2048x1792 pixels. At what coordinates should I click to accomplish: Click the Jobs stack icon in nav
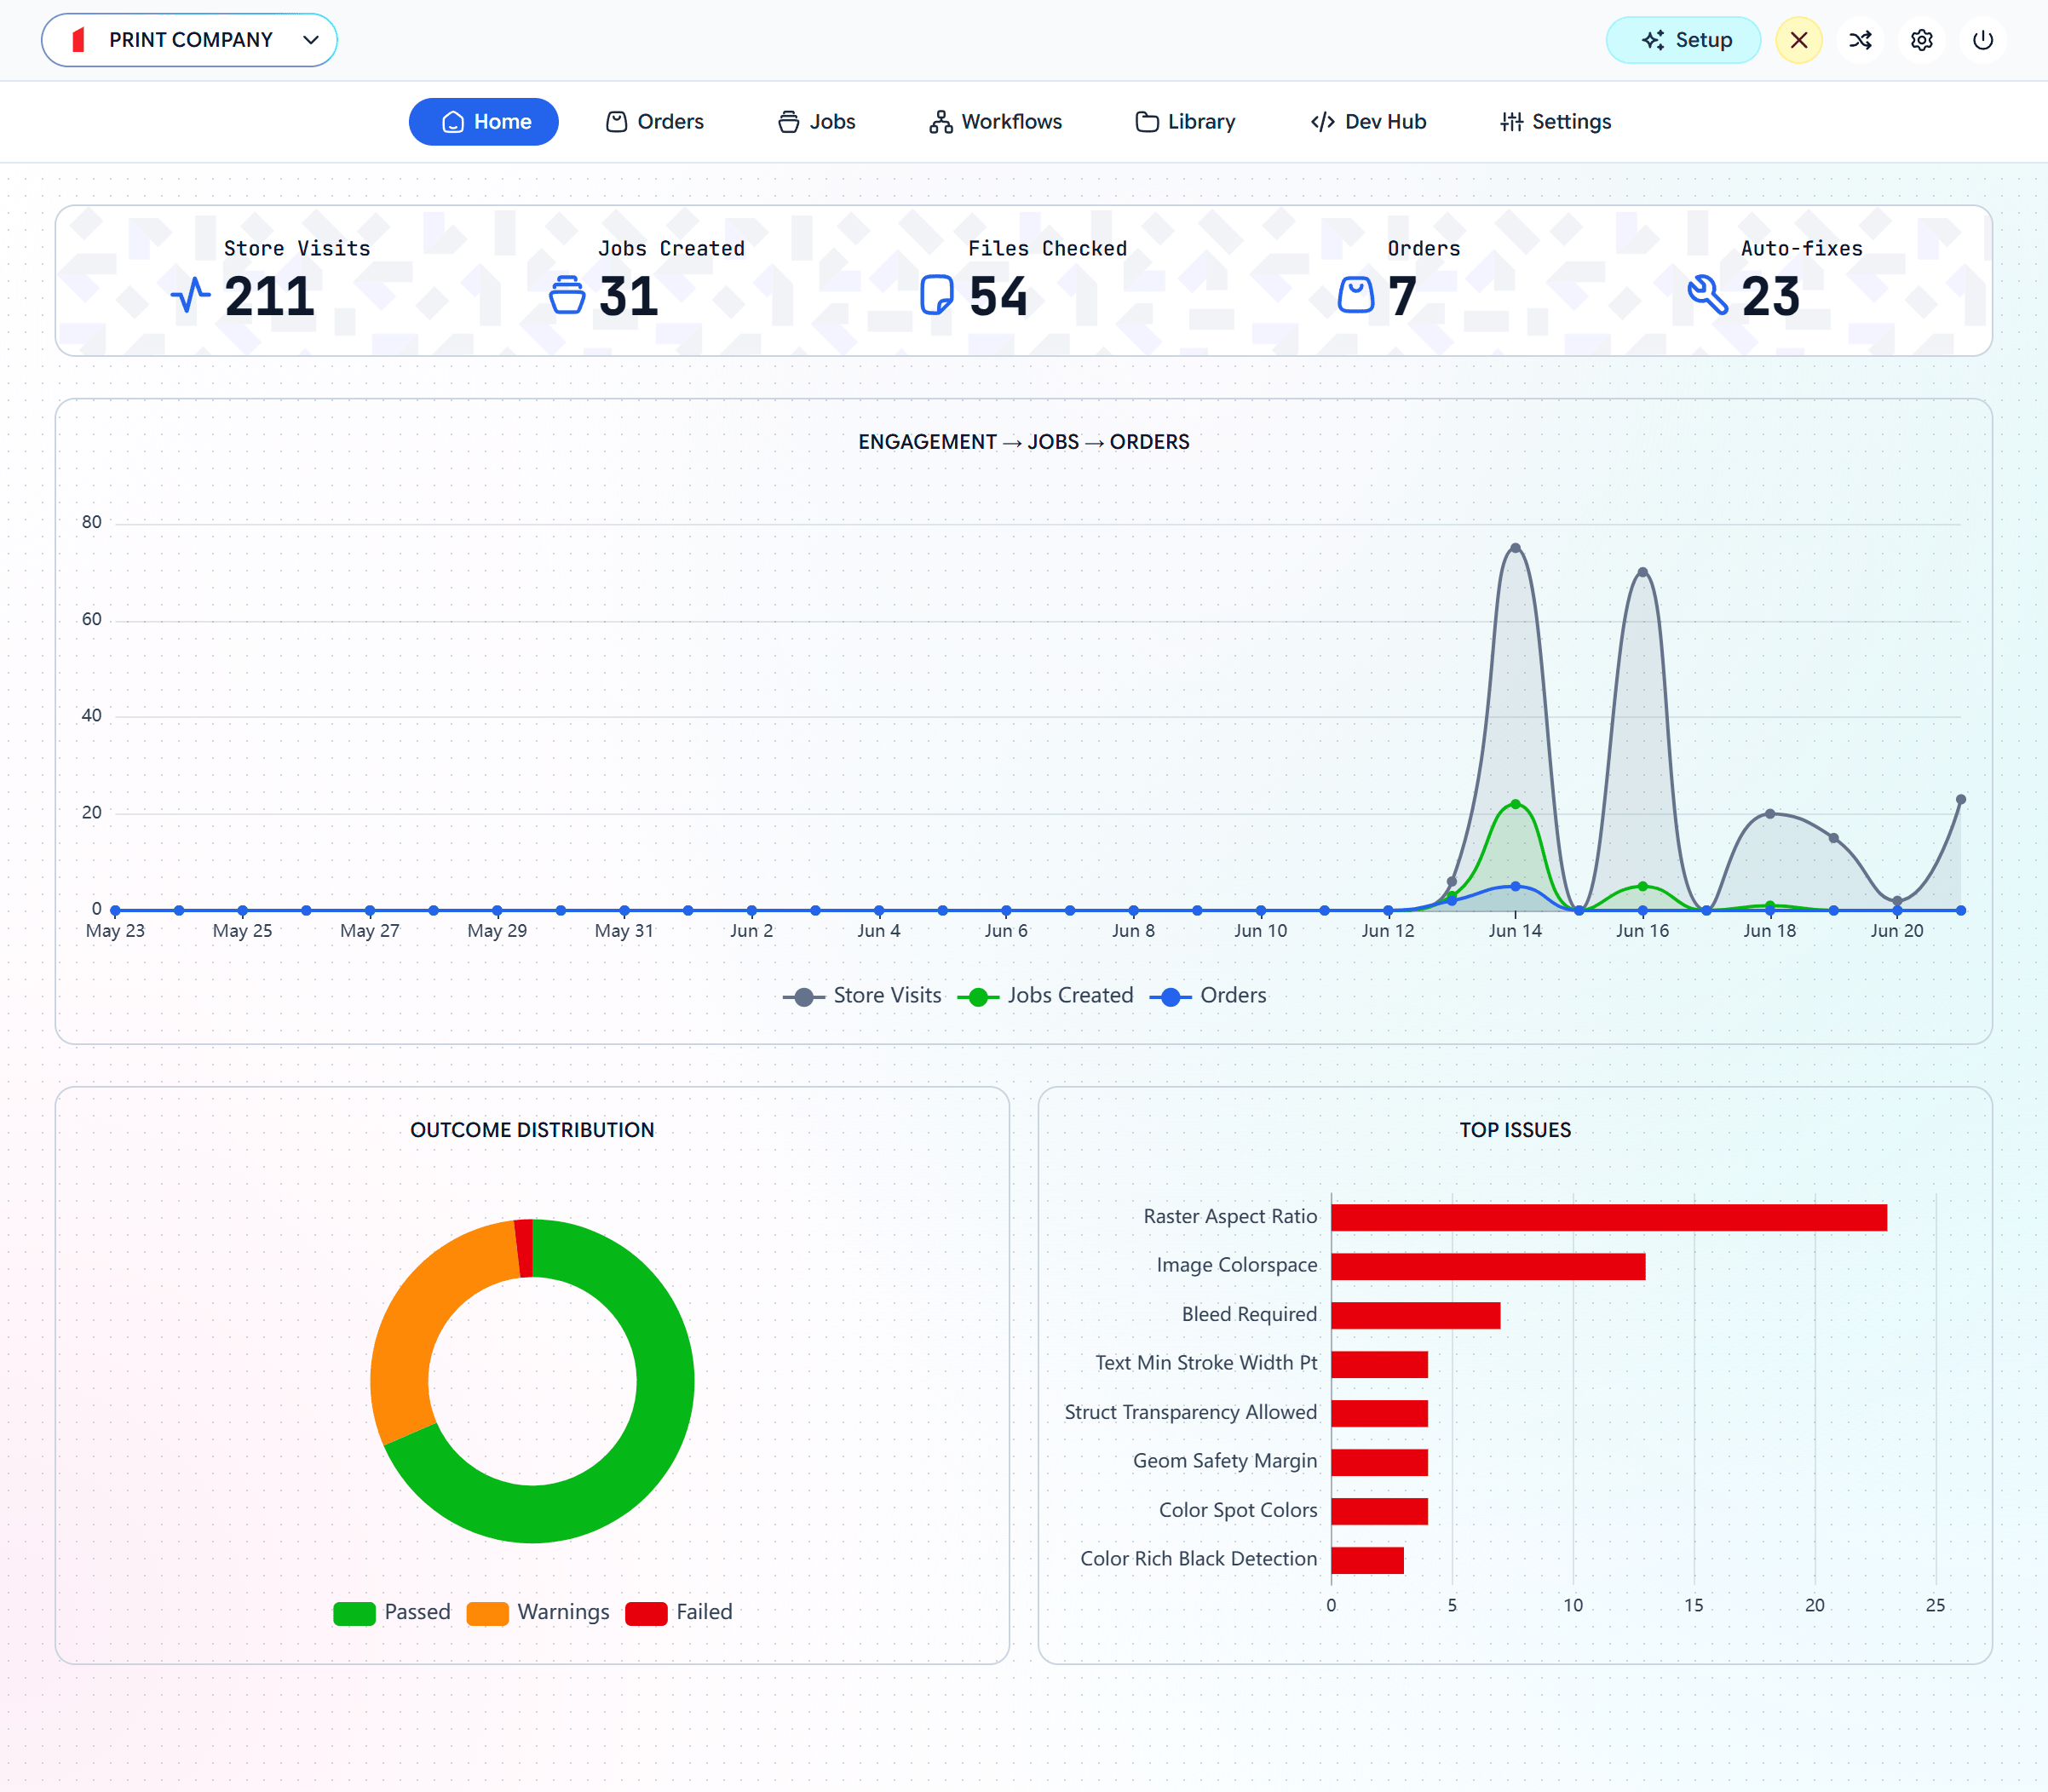click(789, 122)
